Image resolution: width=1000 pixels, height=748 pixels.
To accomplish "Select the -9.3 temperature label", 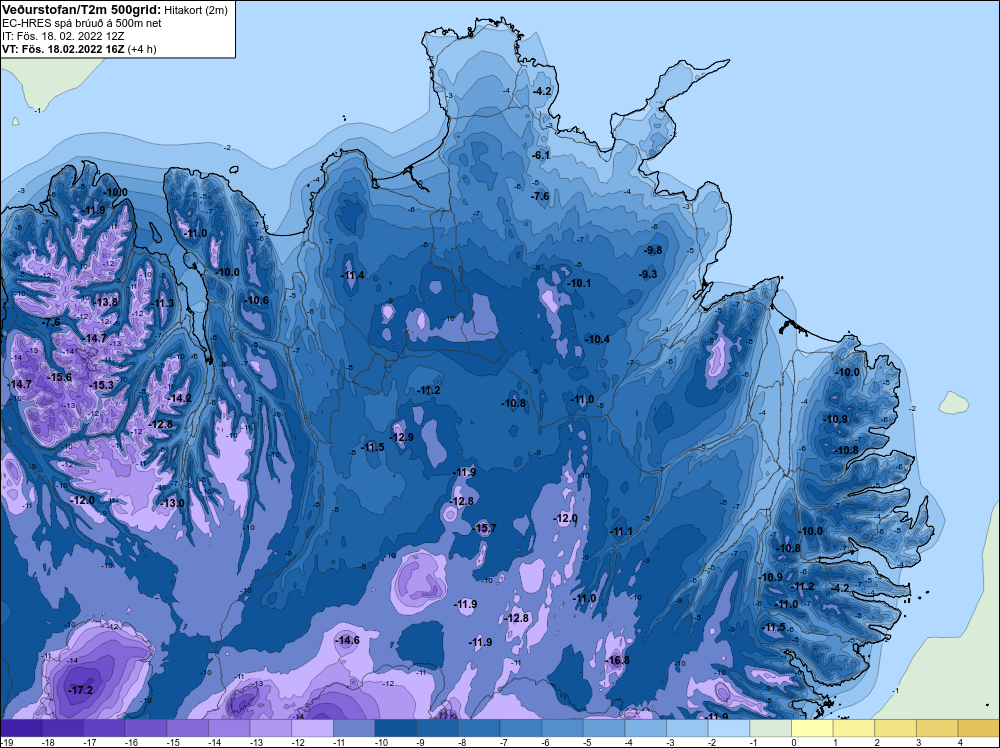I will point(648,274).
